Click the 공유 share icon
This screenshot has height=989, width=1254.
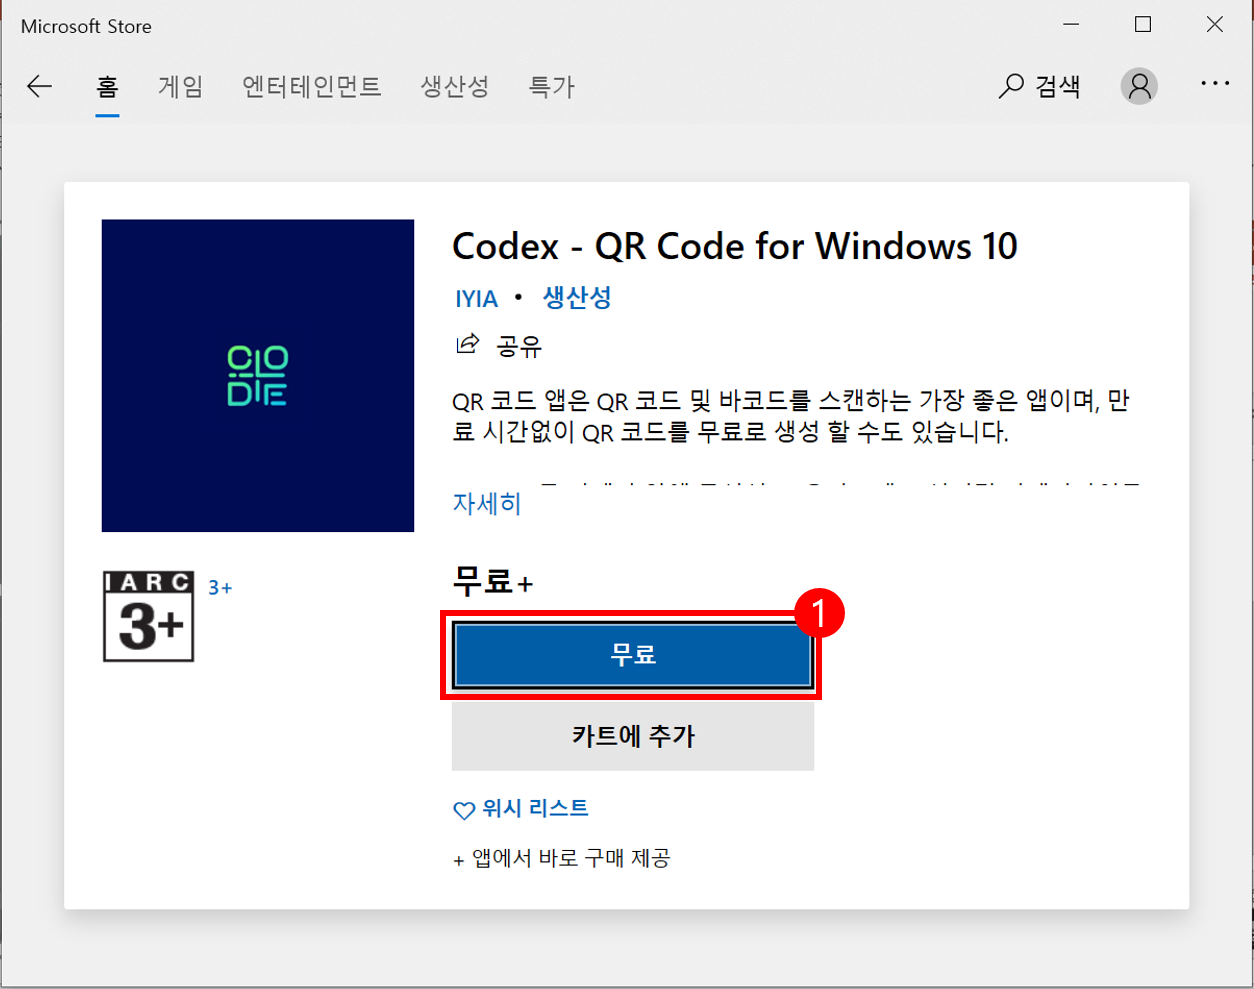(x=467, y=345)
